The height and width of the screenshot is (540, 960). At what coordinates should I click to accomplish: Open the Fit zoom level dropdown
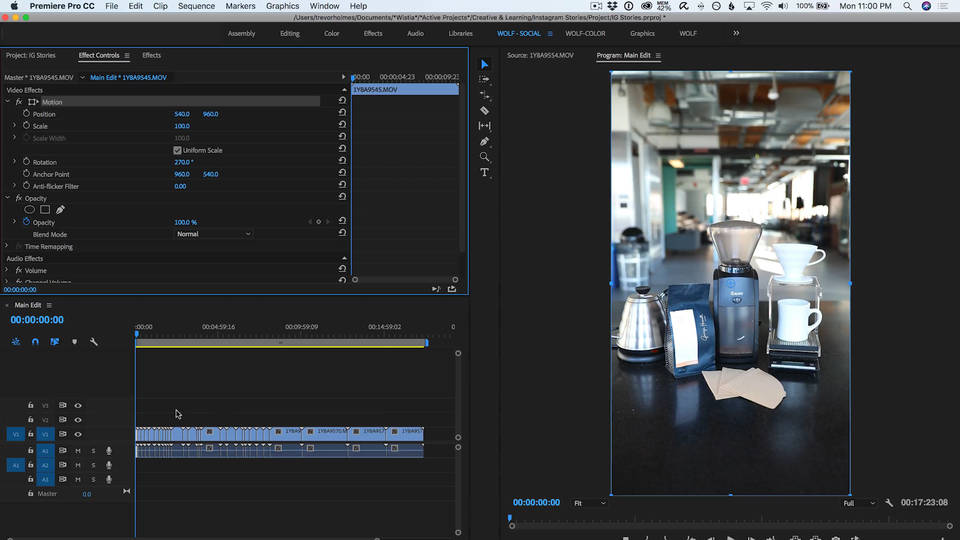pos(589,503)
